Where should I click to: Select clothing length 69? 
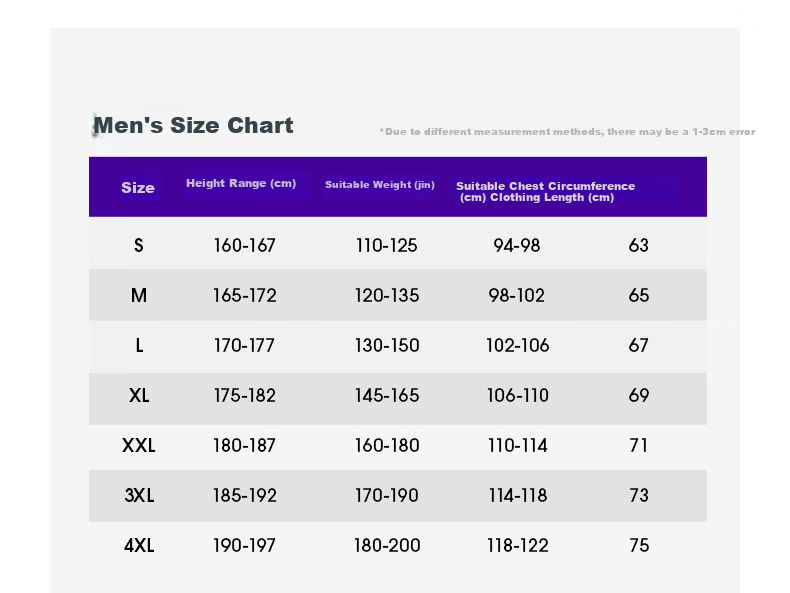click(638, 396)
